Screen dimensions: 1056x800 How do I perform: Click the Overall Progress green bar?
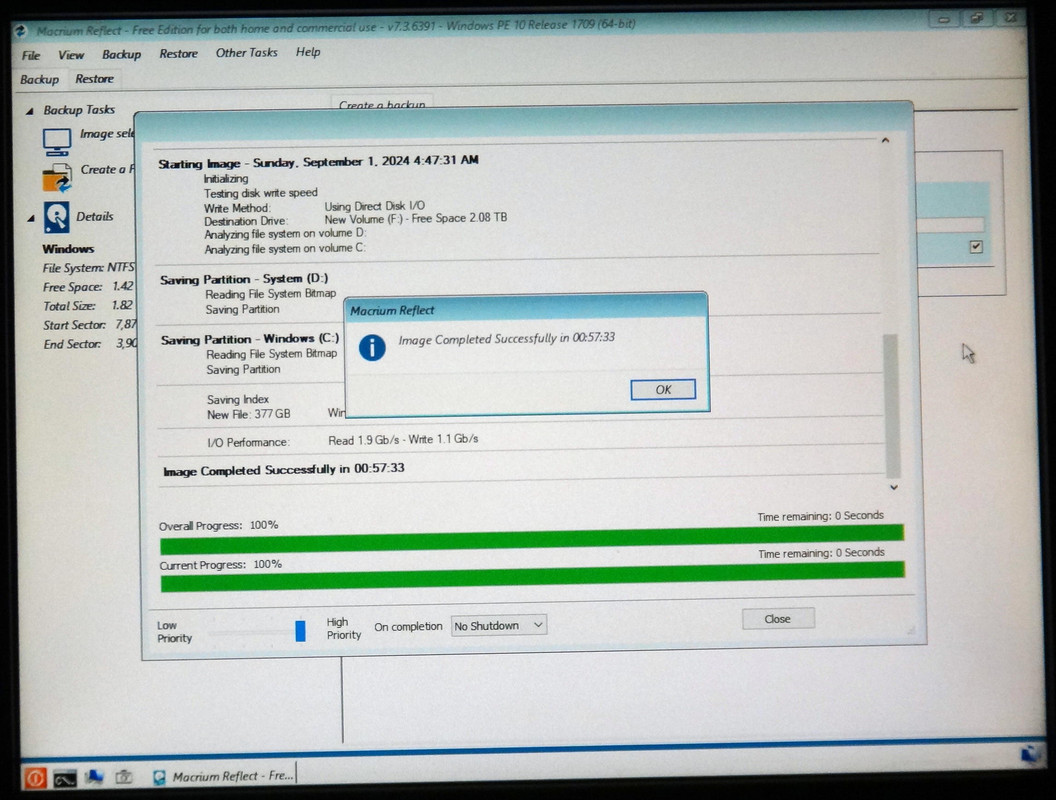pos(531,539)
